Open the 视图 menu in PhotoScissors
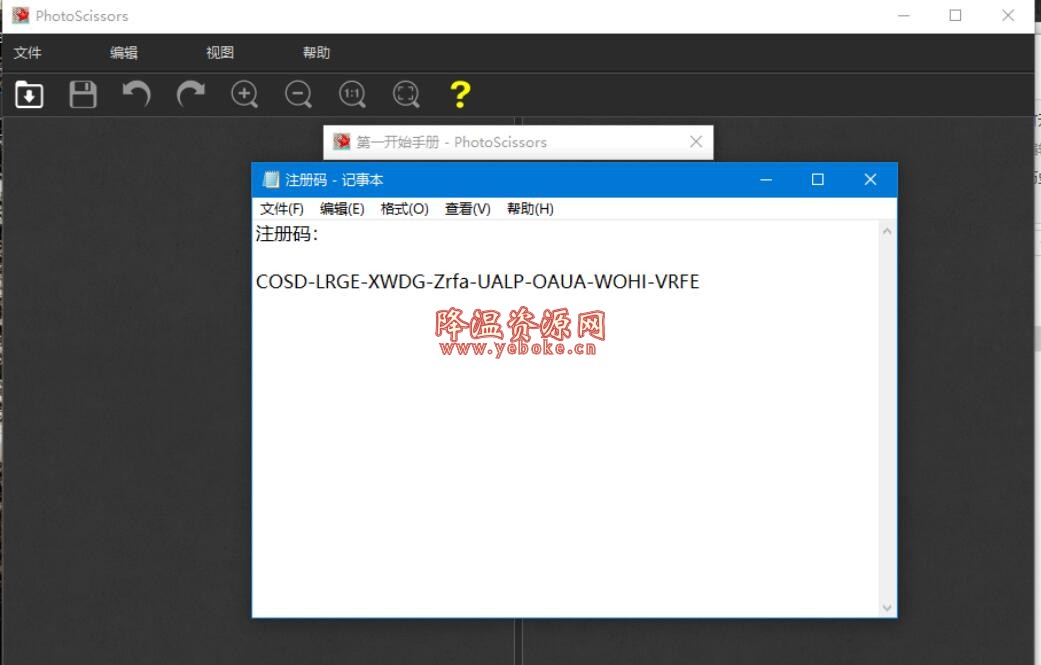Screen dimensions: 1041x665 click(220, 52)
